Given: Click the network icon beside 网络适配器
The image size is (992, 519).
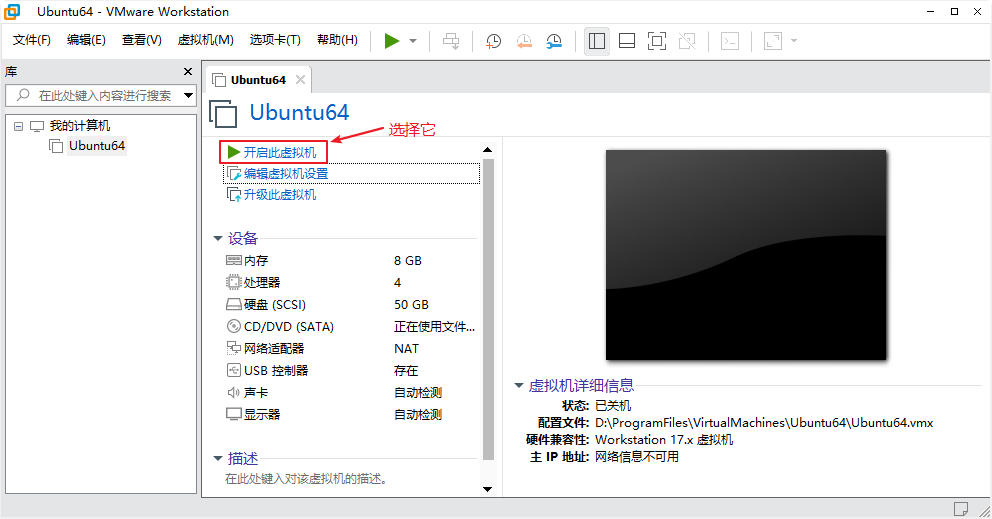Looking at the screenshot, I should pyautogui.click(x=233, y=347).
